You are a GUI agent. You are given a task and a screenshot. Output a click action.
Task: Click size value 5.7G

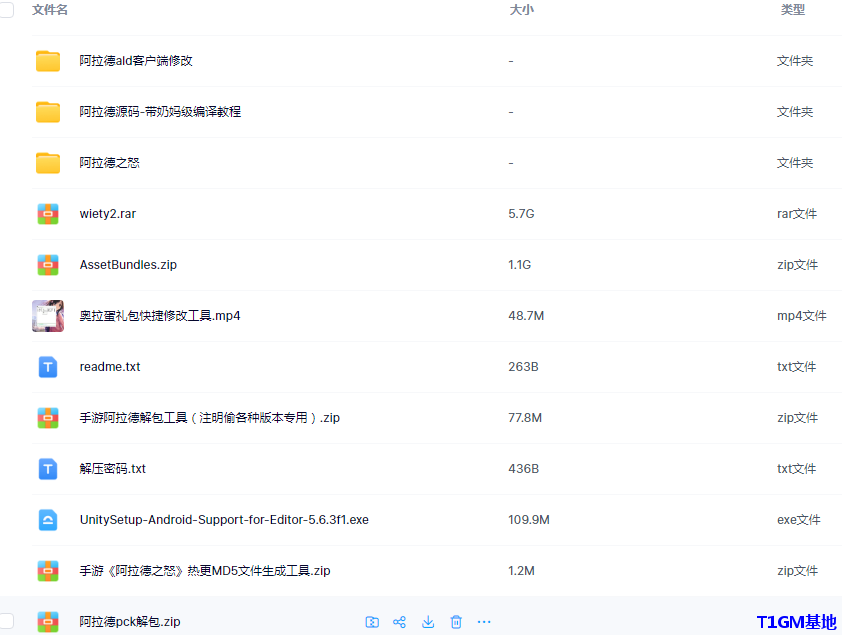(x=521, y=214)
